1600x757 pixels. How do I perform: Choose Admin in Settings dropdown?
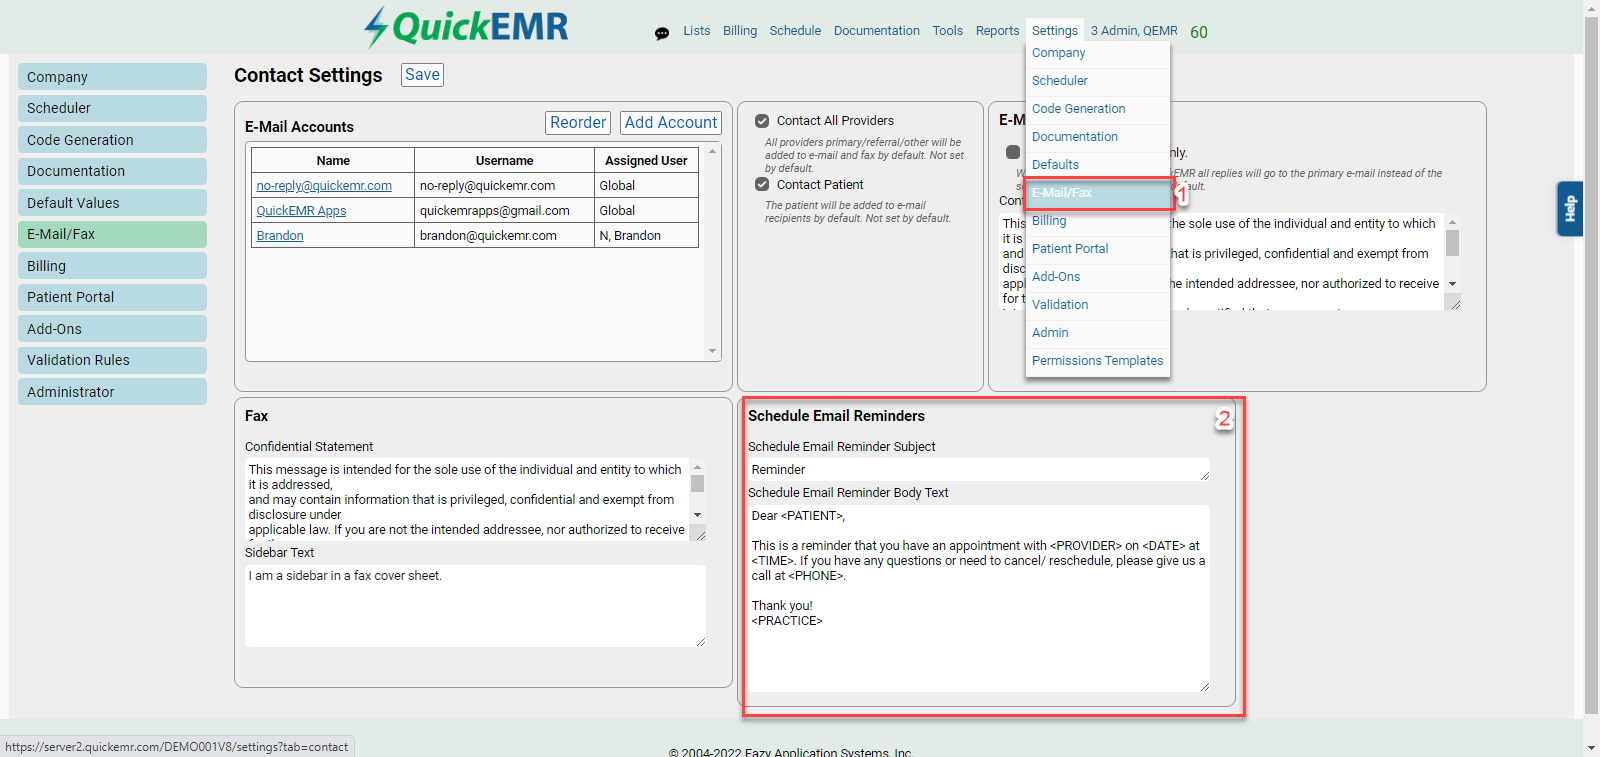click(x=1098, y=333)
